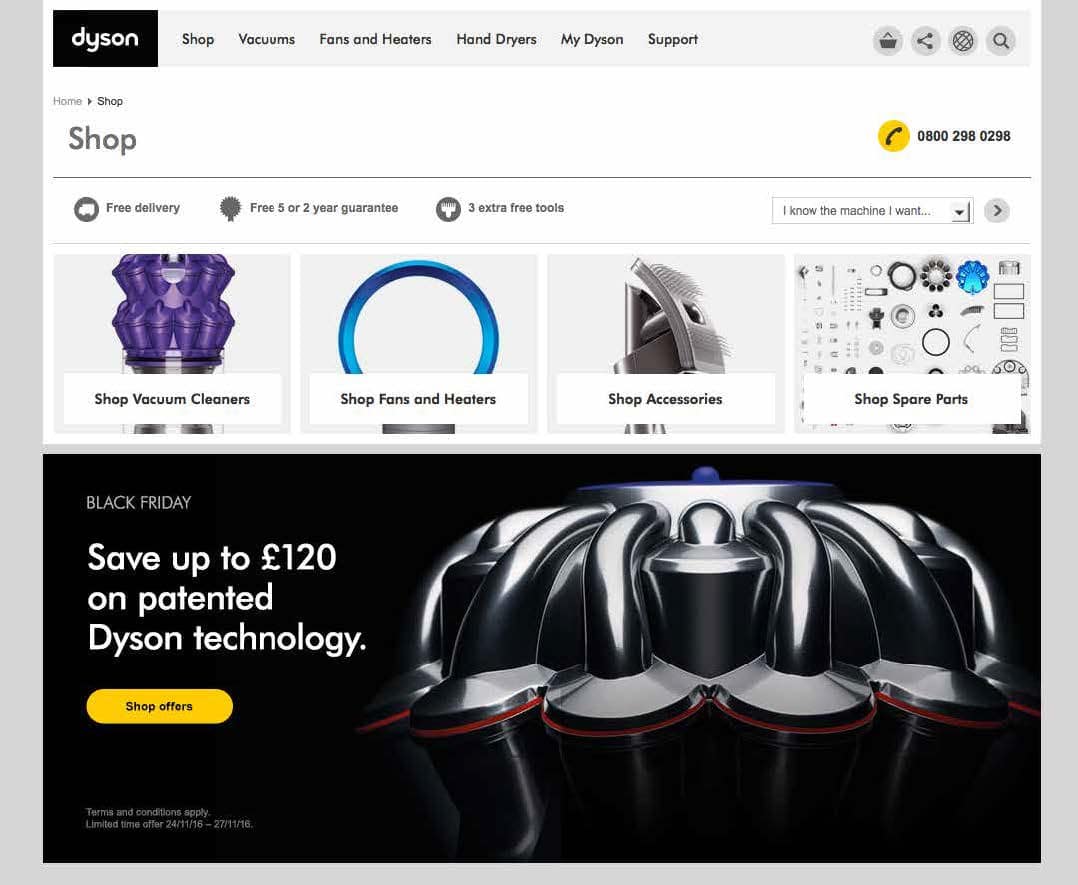The height and width of the screenshot is (885, 1078).
Task: Open the Vacuums menu
Action: [x=267, y=39]
